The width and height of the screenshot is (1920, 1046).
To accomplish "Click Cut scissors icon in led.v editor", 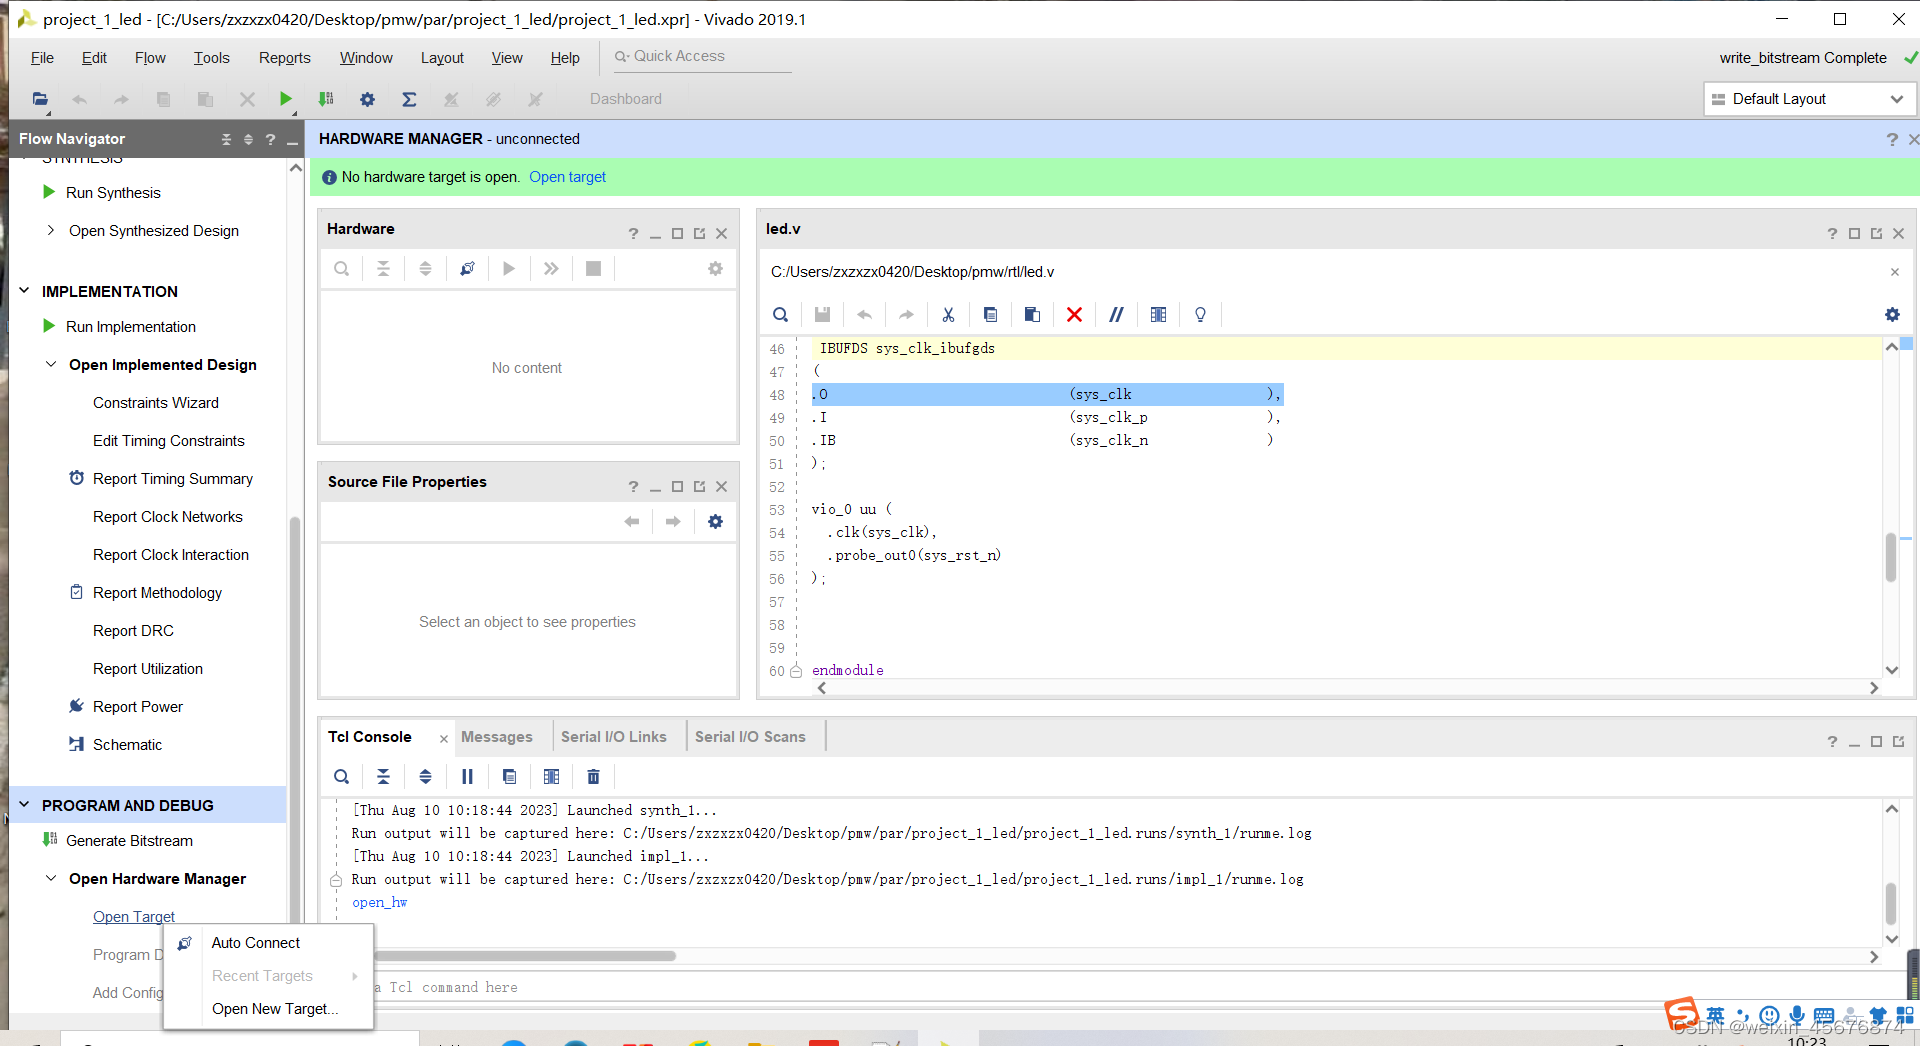I will pos(948,315).
